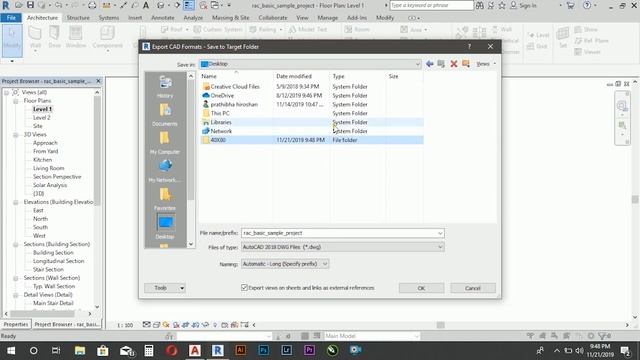Image resolution: width=640 pixels, height=360 pixels.
Task: Switch to the Massing & Site tab
Action: point(230,18)
